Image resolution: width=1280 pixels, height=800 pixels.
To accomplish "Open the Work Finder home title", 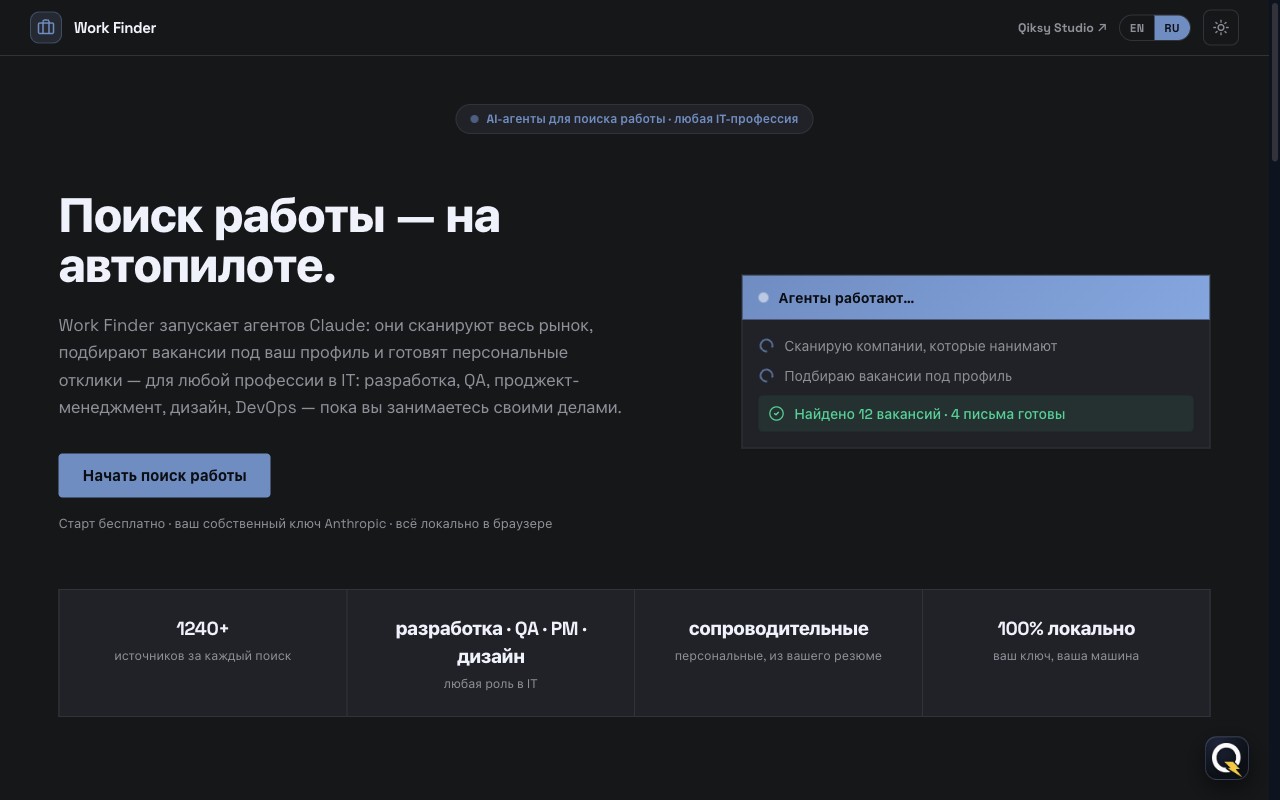I will [x=115, y=28].
